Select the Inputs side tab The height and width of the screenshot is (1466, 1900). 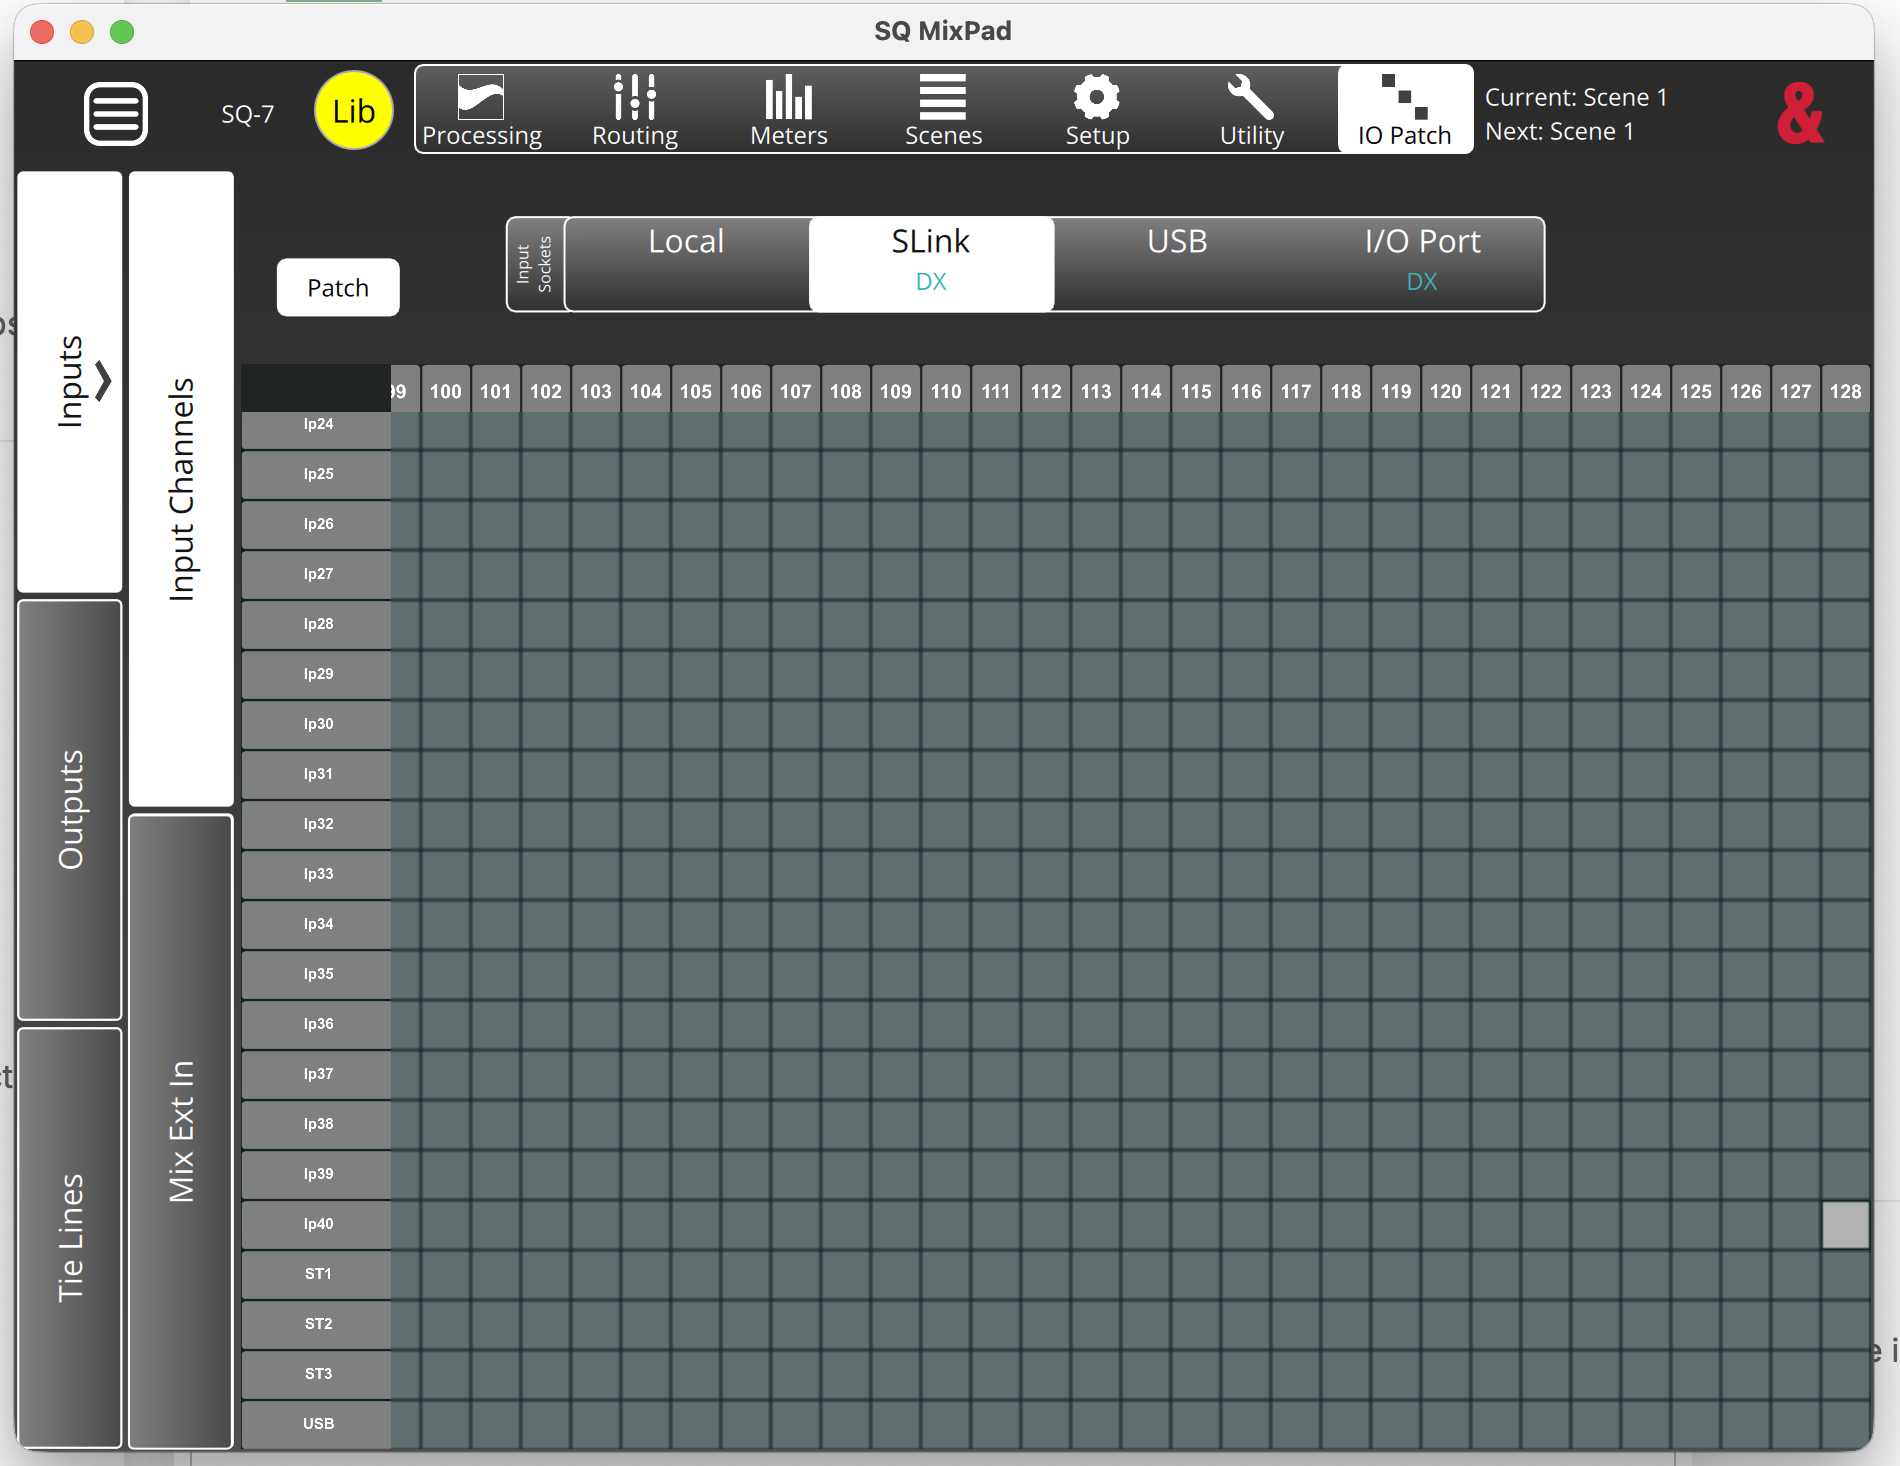point(70,382)
